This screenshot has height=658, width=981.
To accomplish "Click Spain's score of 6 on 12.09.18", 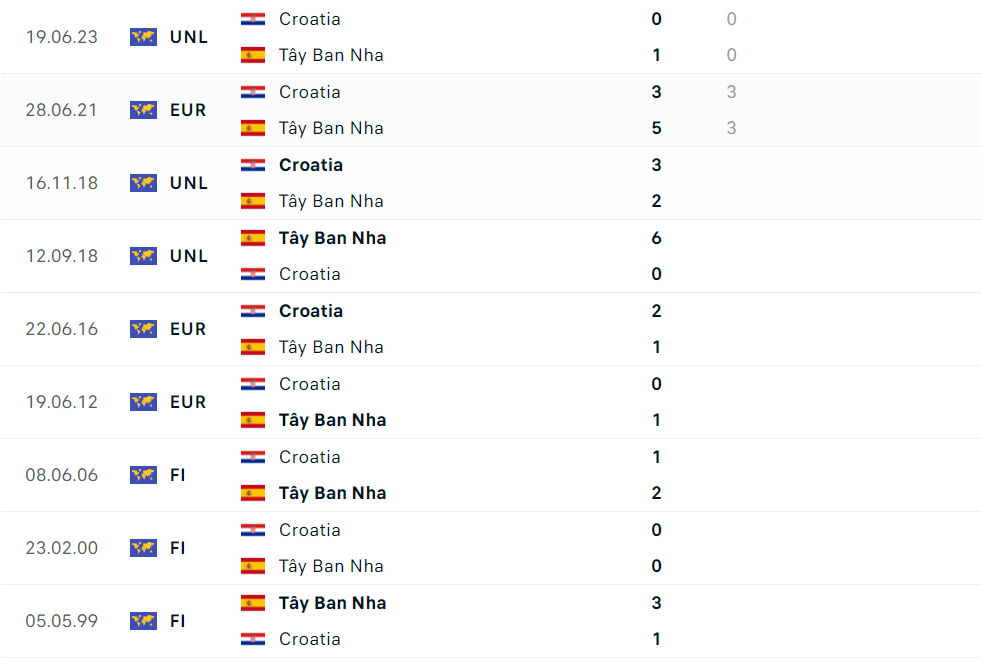I will pyautogui.click(x=656, y=238).
